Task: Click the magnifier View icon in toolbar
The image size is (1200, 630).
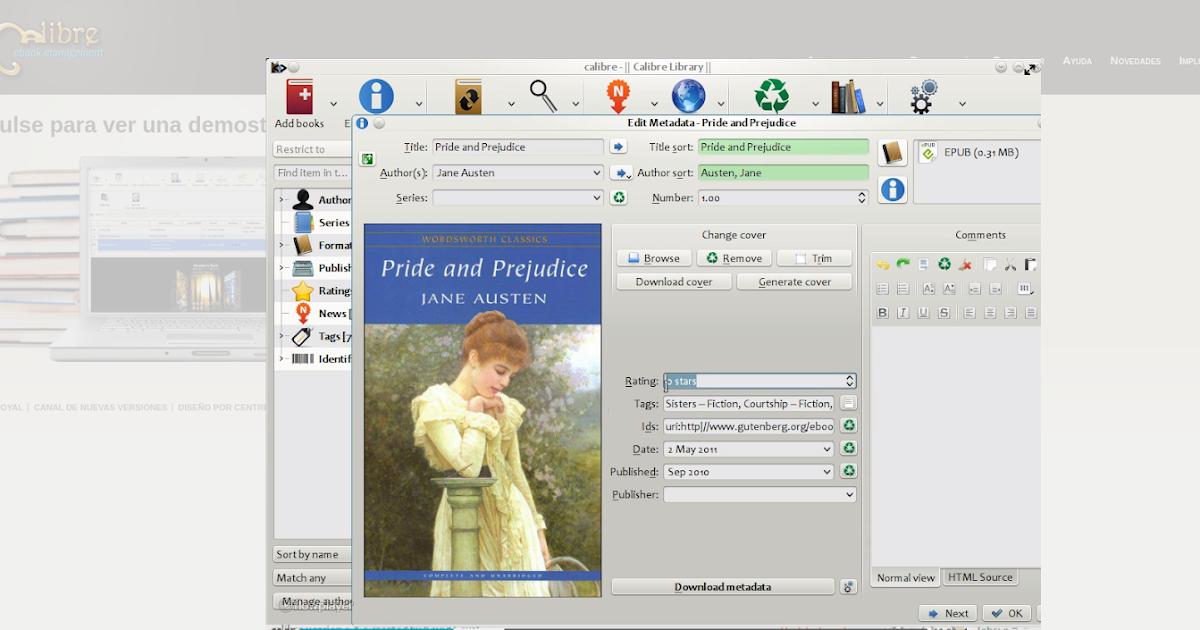Action: 543,96
